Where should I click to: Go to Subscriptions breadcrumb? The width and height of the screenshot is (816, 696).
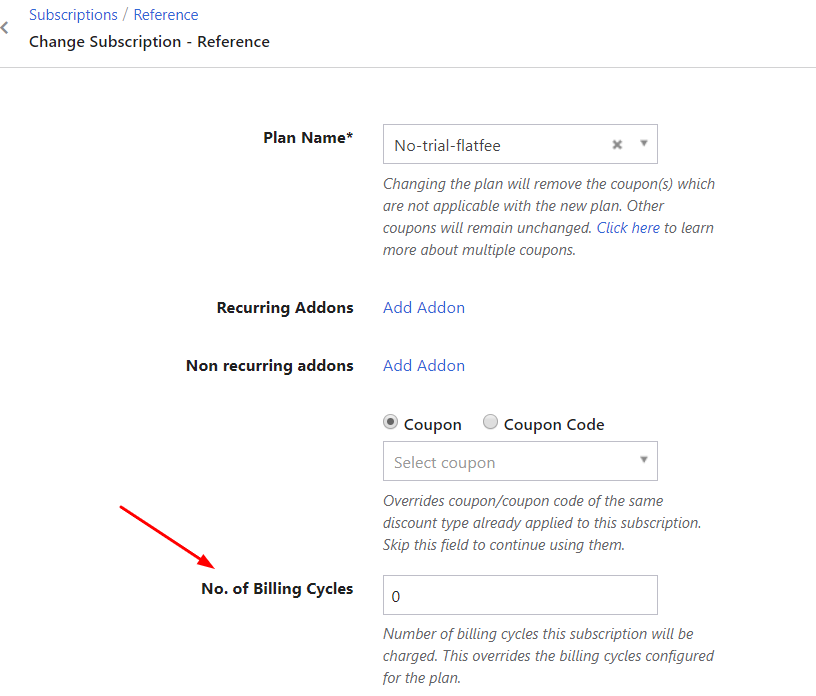pyautogui.click(x=73, y=15)
